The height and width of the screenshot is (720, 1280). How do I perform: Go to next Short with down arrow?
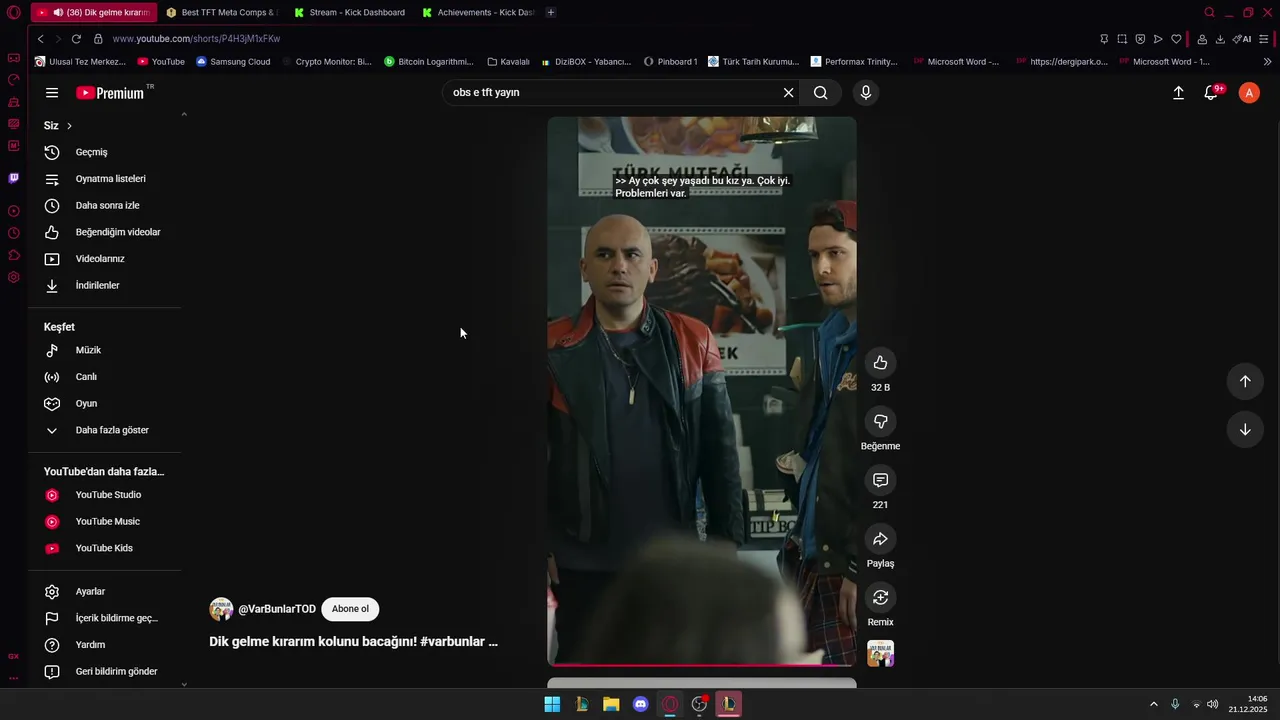tap(1245, 430)
